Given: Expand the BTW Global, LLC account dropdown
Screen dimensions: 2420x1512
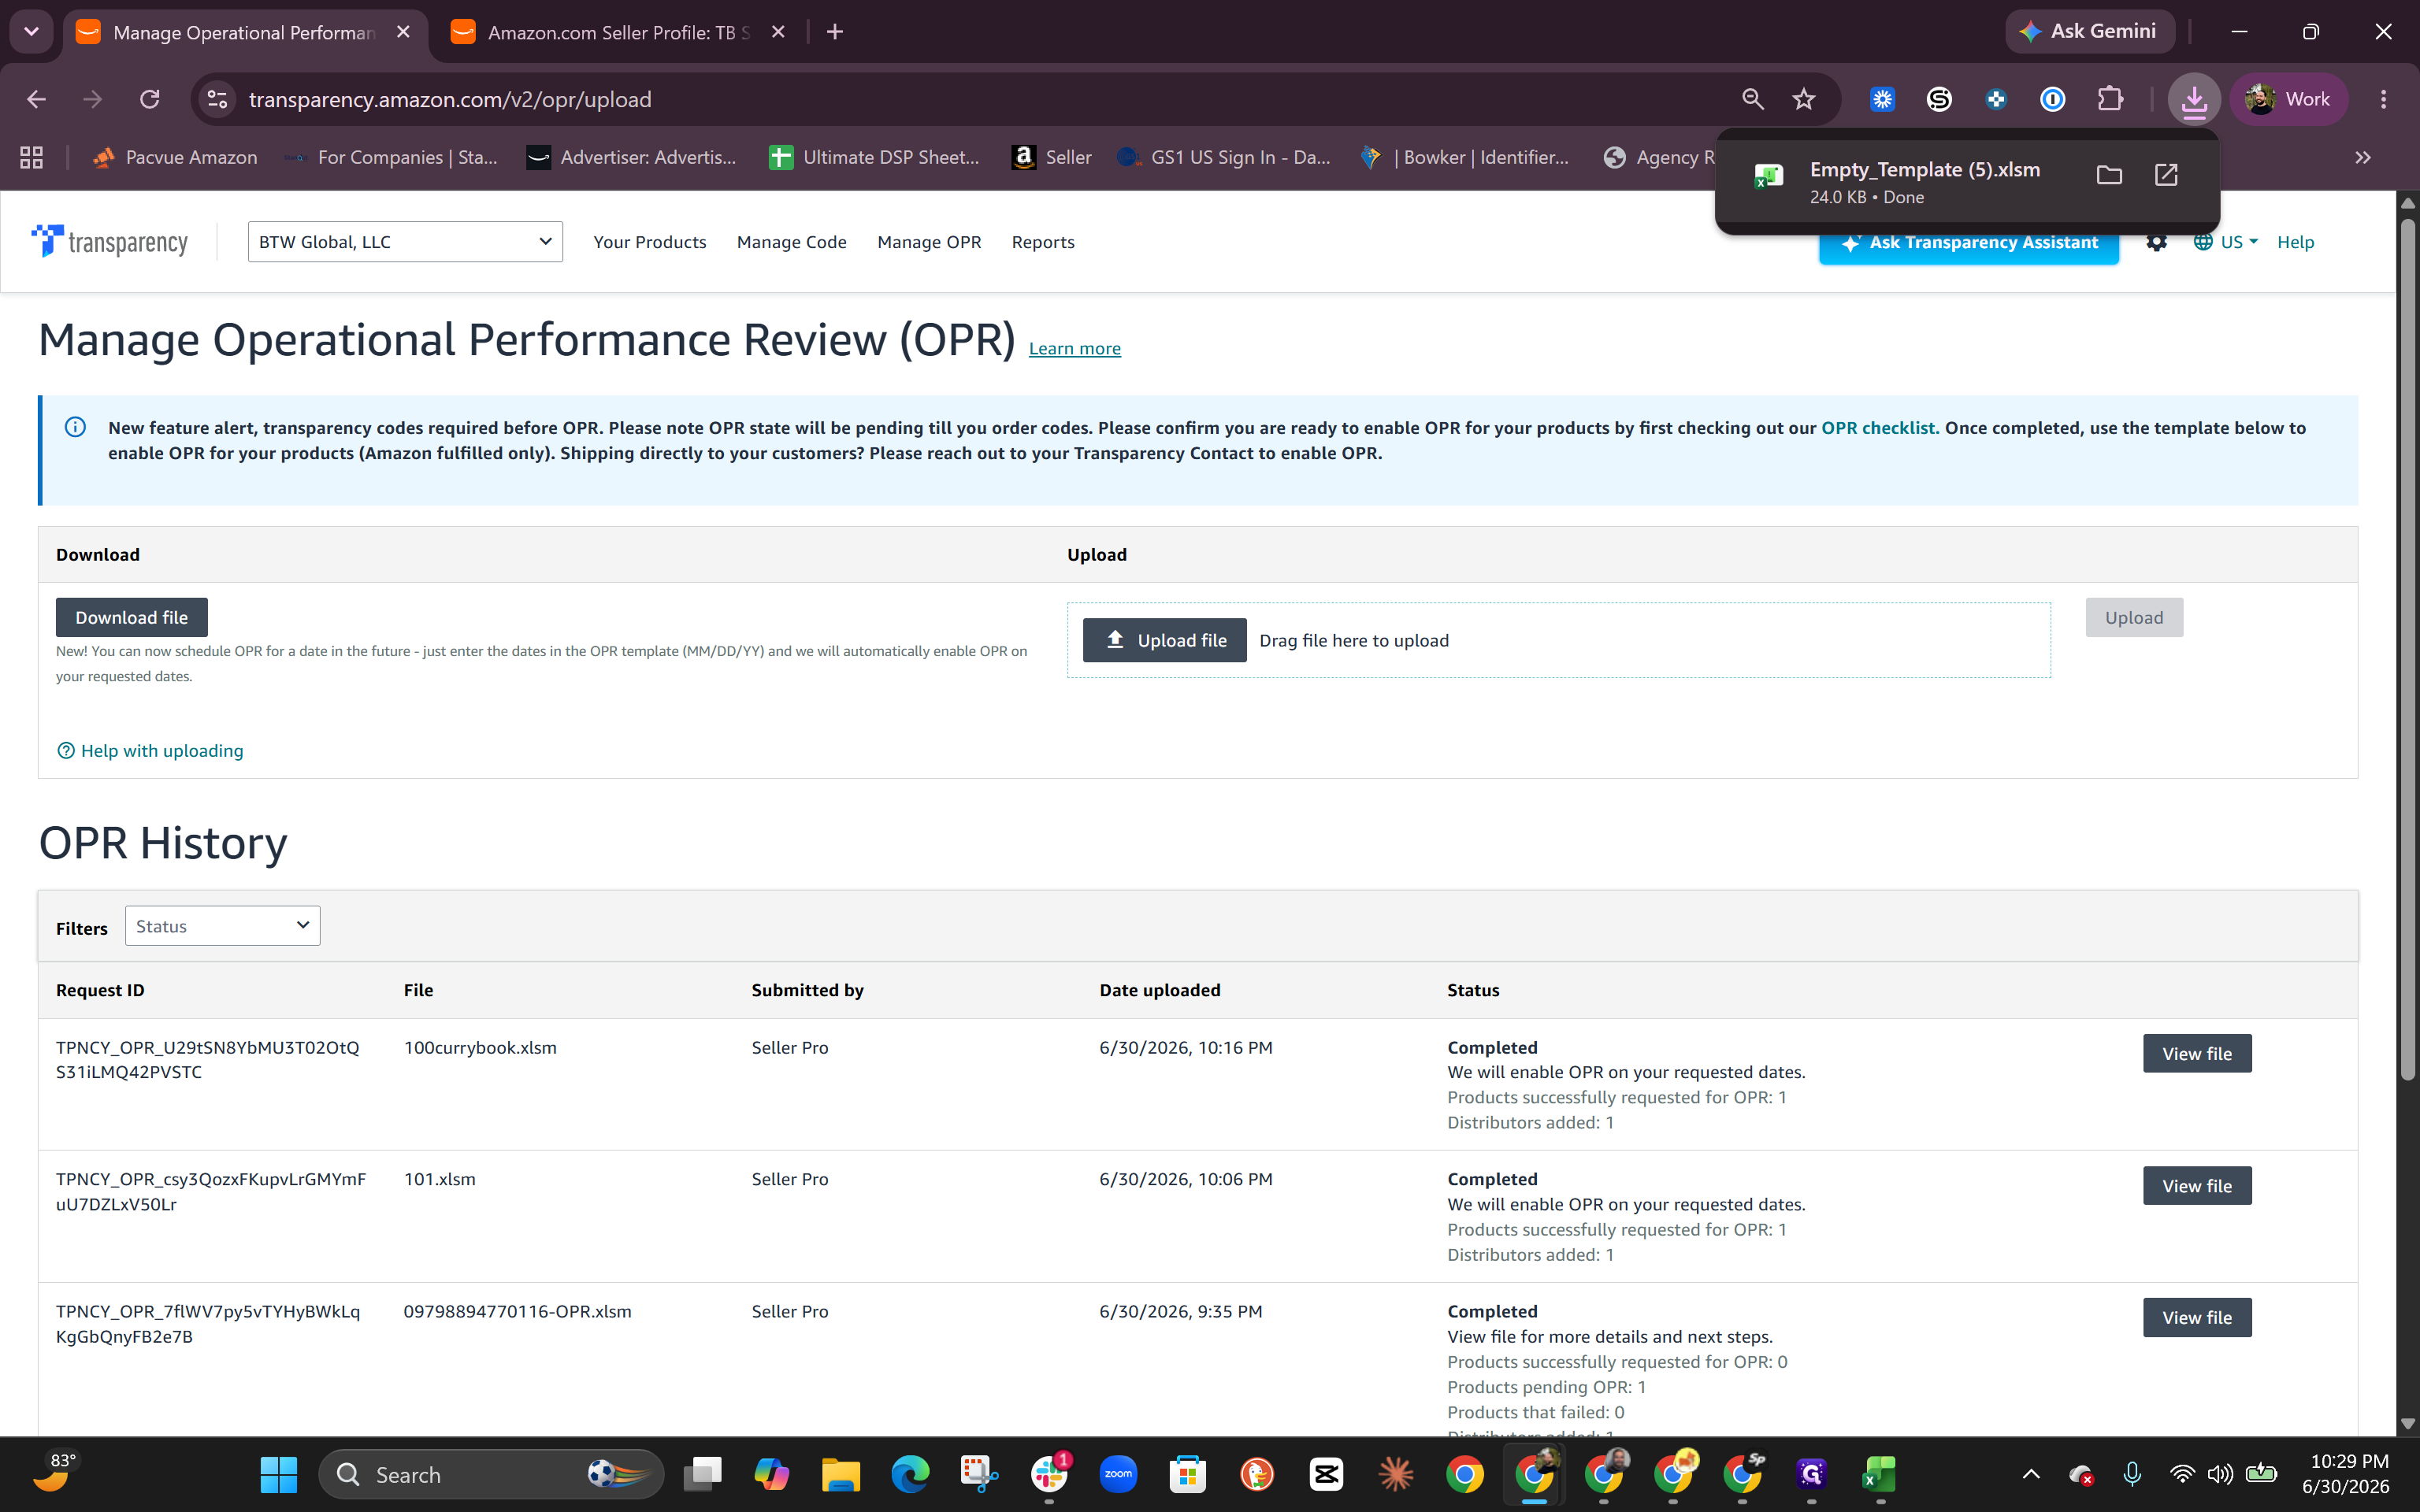Looking at the screenshot, I should pyautogui.click(x=405, y=242).
